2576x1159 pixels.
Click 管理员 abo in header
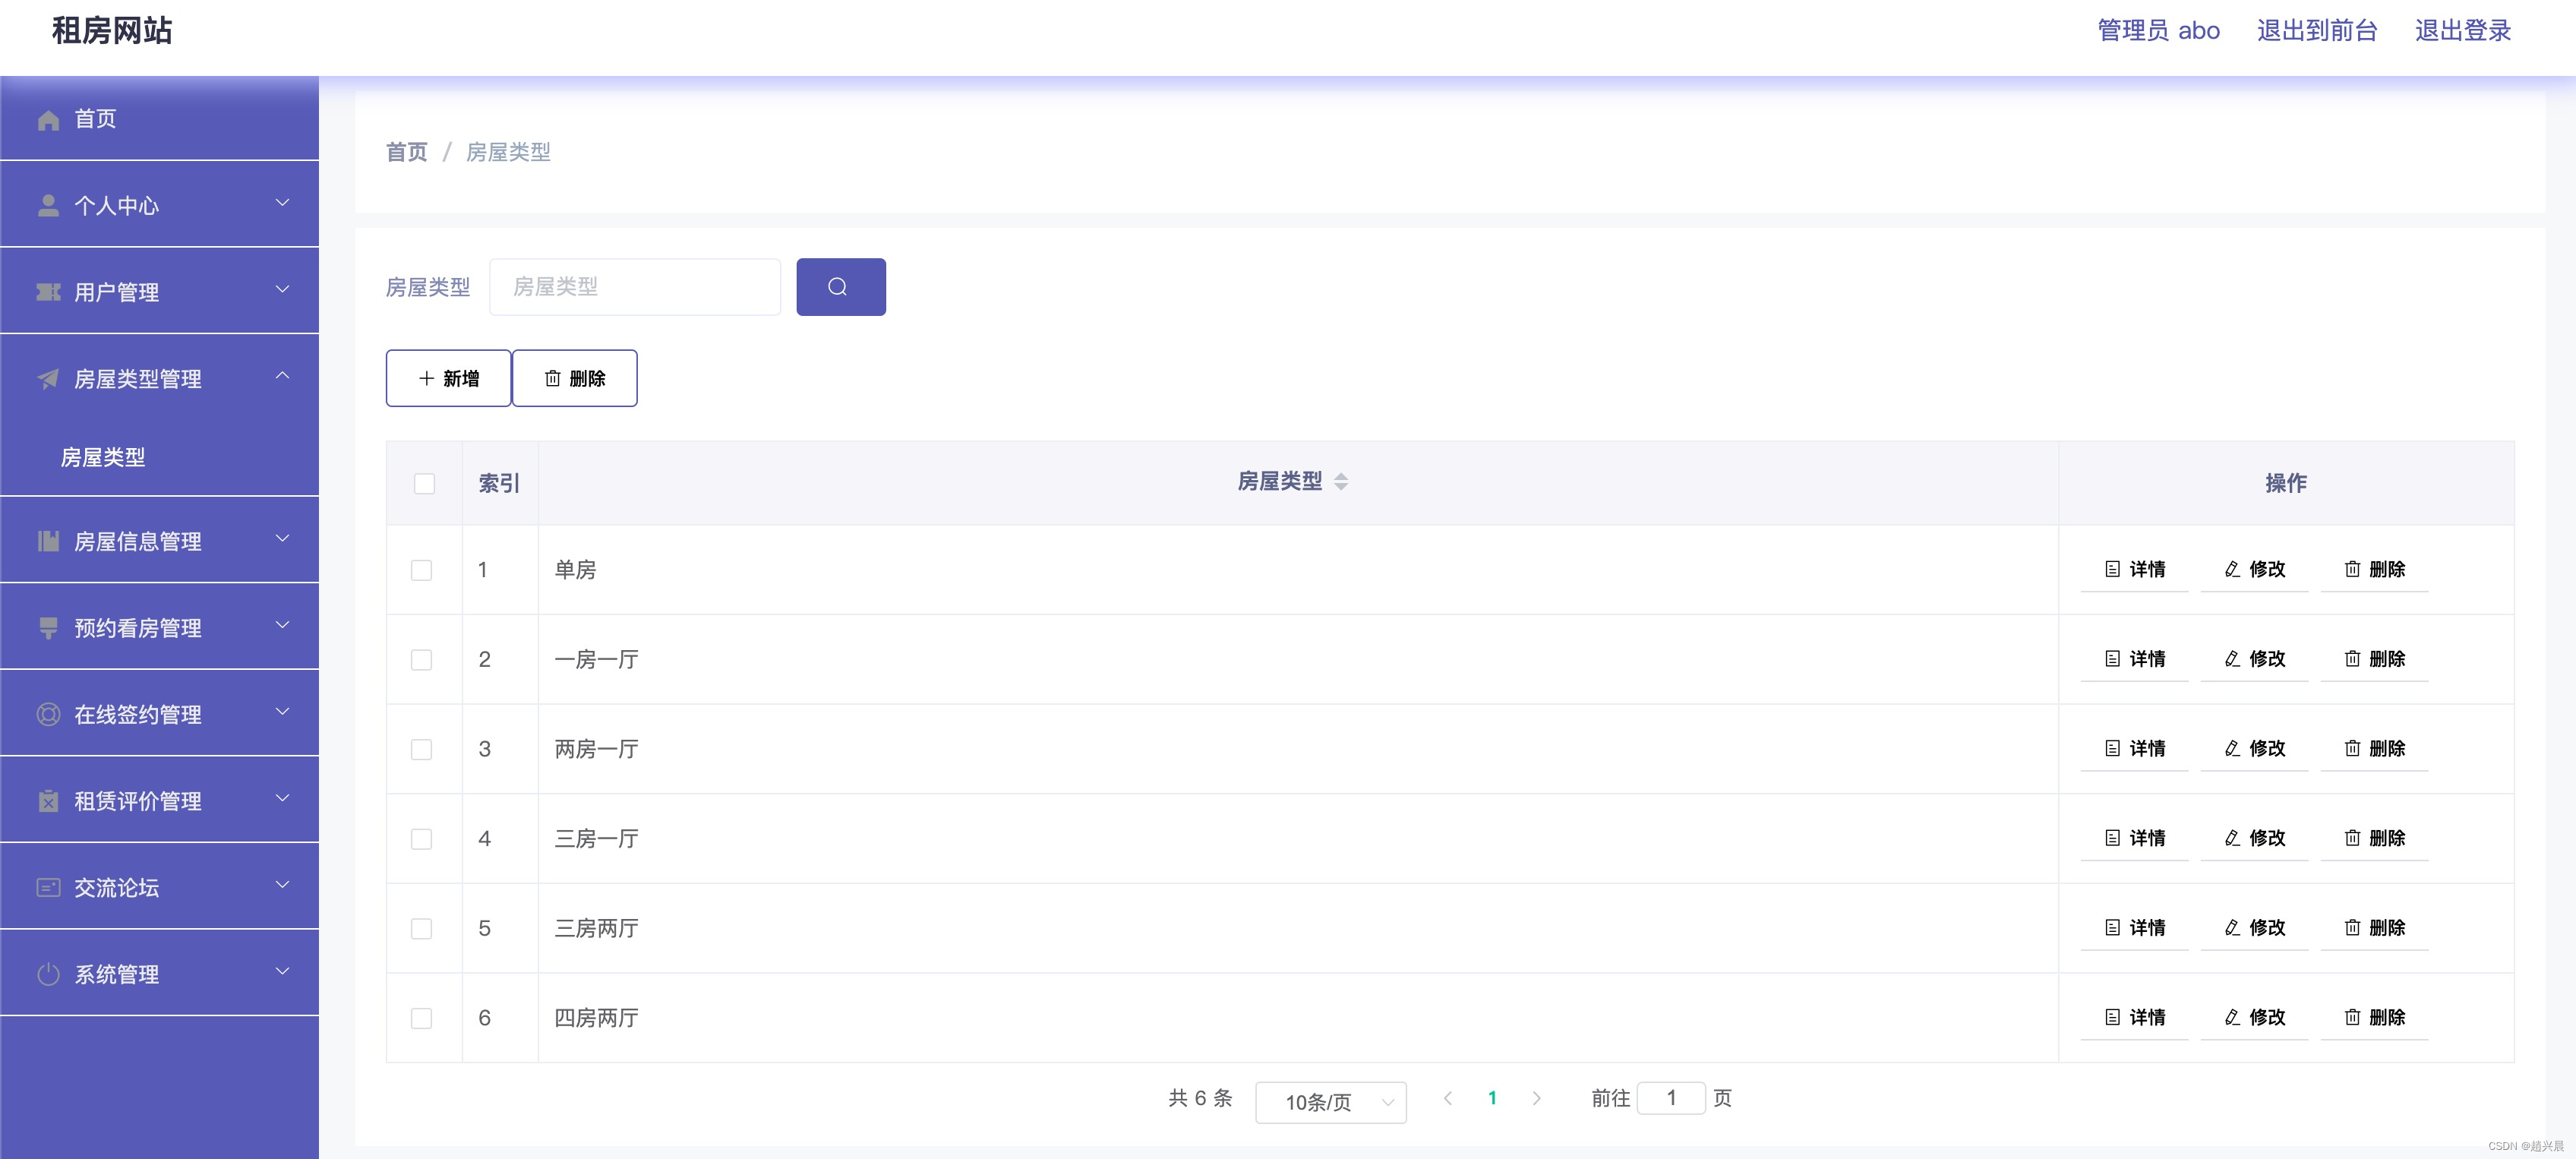(x=2158, y=30)
